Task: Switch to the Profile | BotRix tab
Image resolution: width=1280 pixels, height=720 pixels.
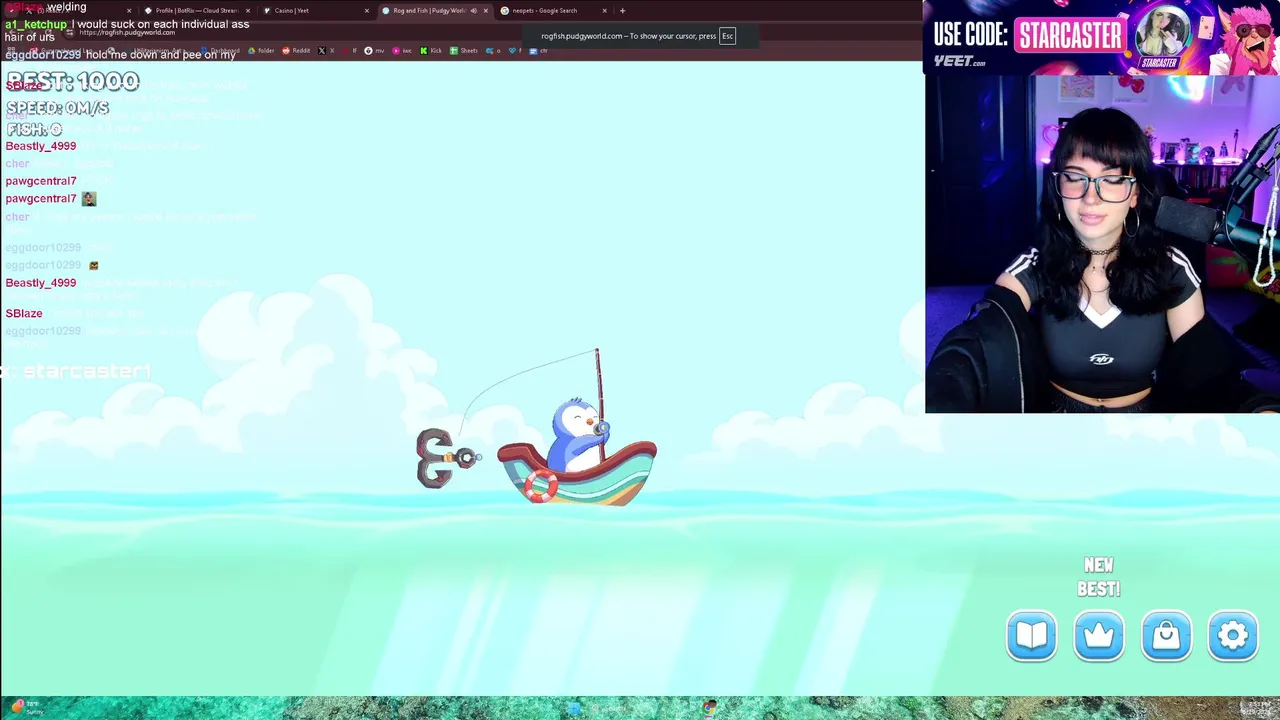Action: click(x=197, y=11)
